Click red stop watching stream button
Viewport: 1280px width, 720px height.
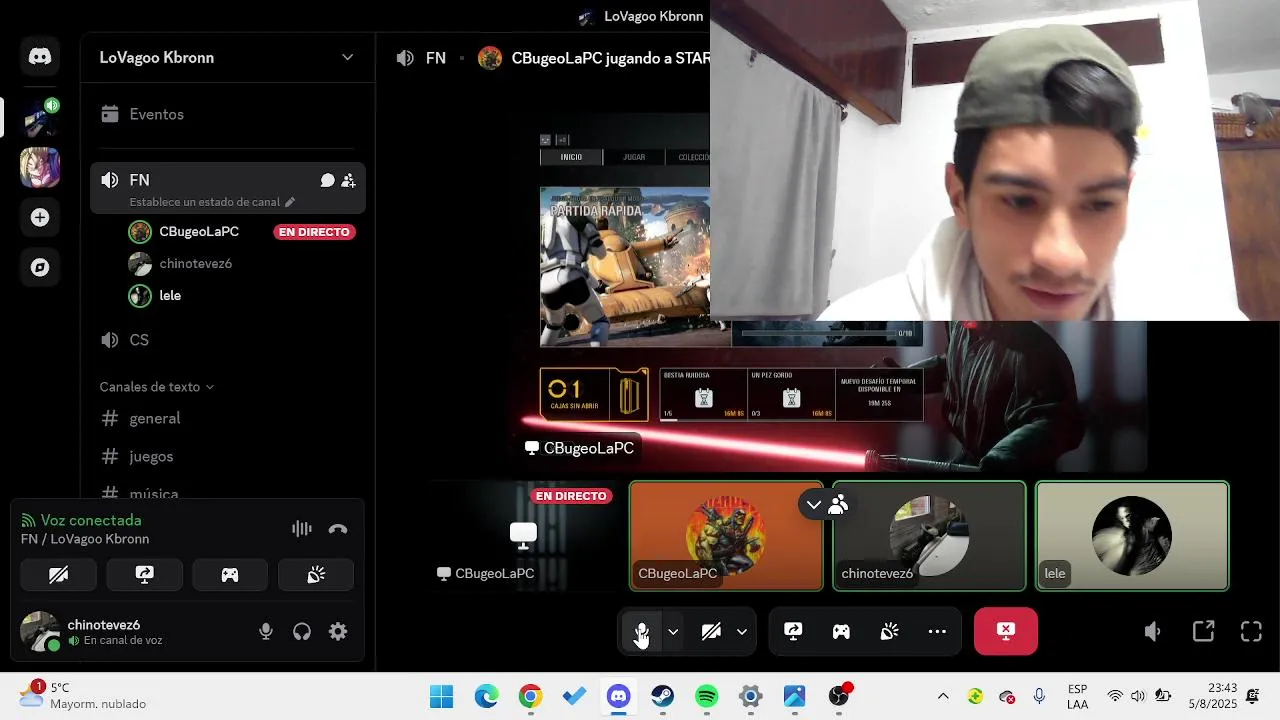pyautogui.click(x=1006, y=631)
